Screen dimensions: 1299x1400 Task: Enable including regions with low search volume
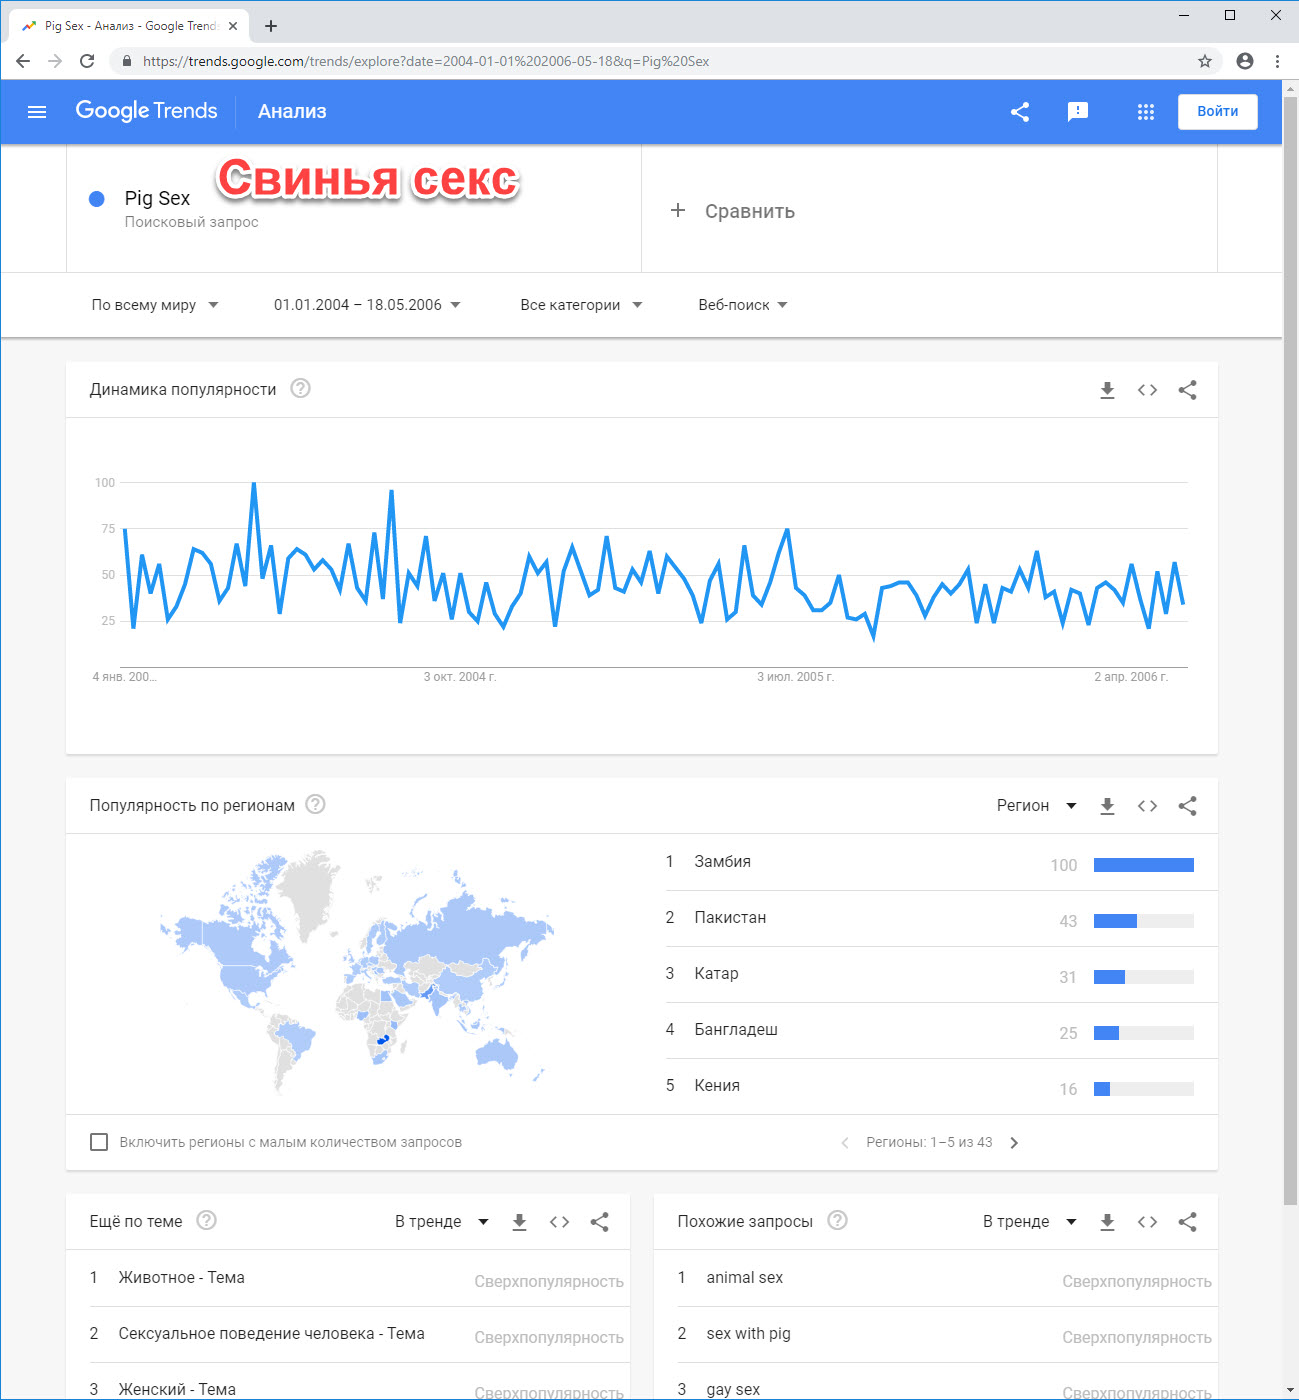[99, 1142]
